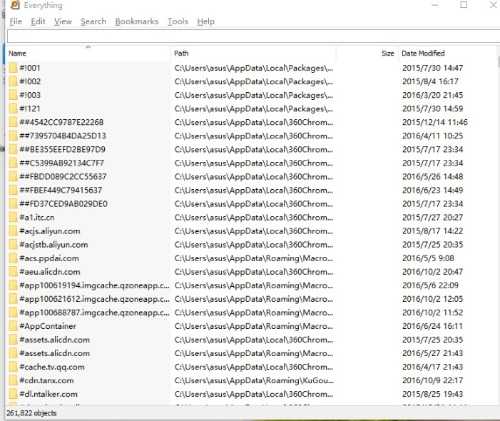Select folder icon of #dl.ntalker.com
The width and height of the screenshot is (500, 421).
(13, 394)
